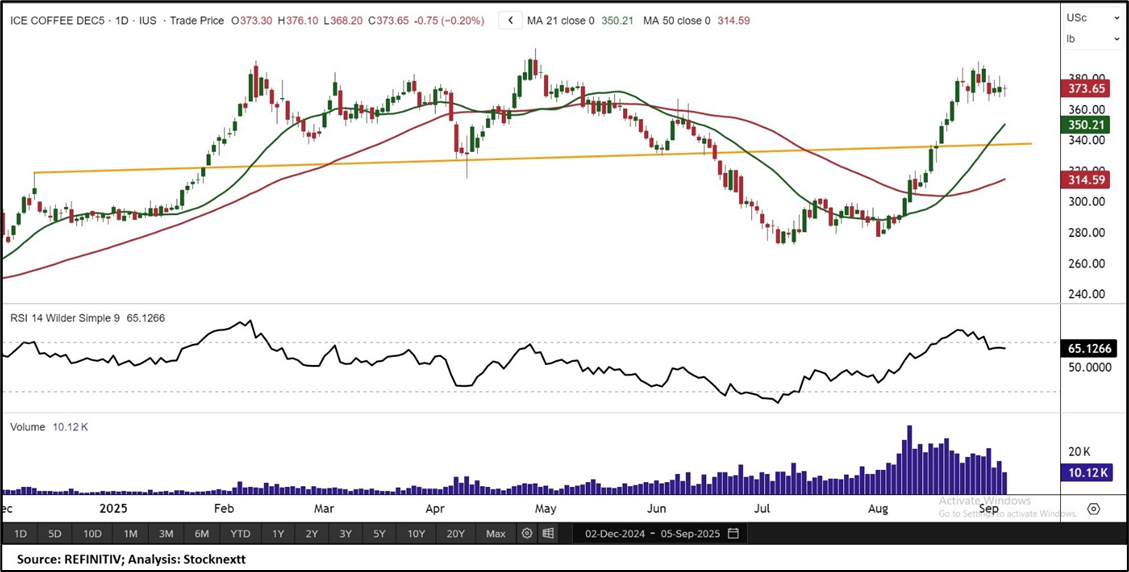Viewport: 1129px width, 572px height.
Task: Click the MA 50 close indicator label
Action: 675,21
